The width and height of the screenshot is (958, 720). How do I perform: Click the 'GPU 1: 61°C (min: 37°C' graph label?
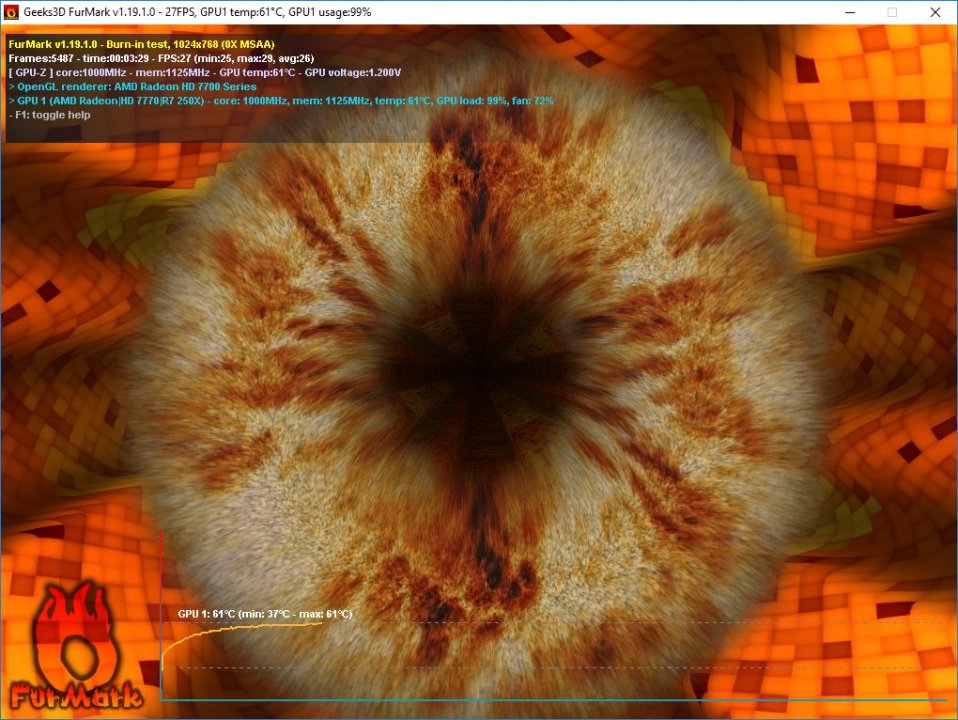coord(265,614)
